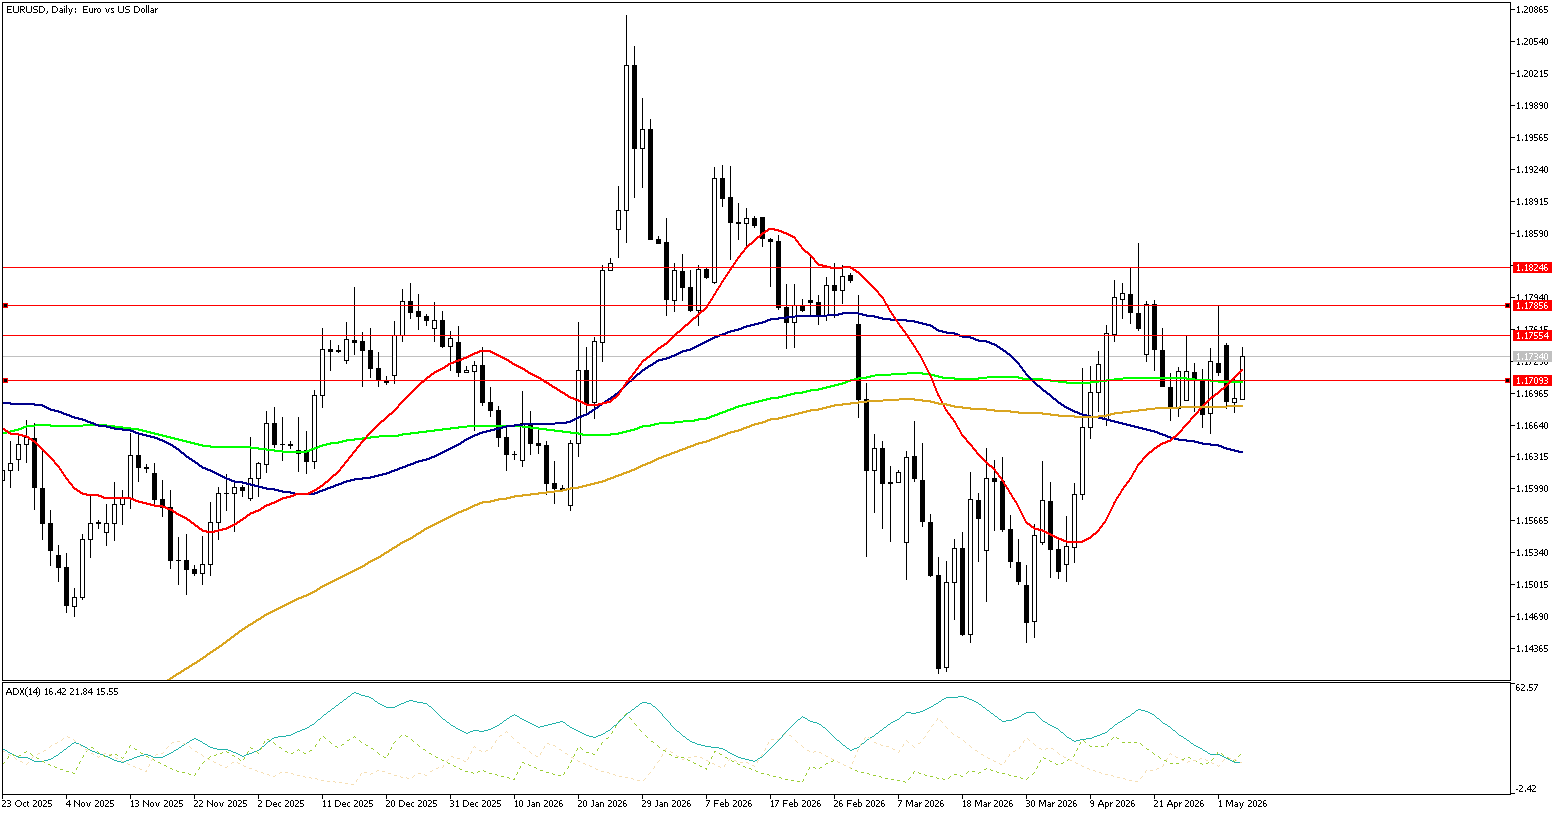Click the '20 Jan 2026' date label
Image resolution: width=1563 pixels, height=815 pixels.
click(602, 803)
